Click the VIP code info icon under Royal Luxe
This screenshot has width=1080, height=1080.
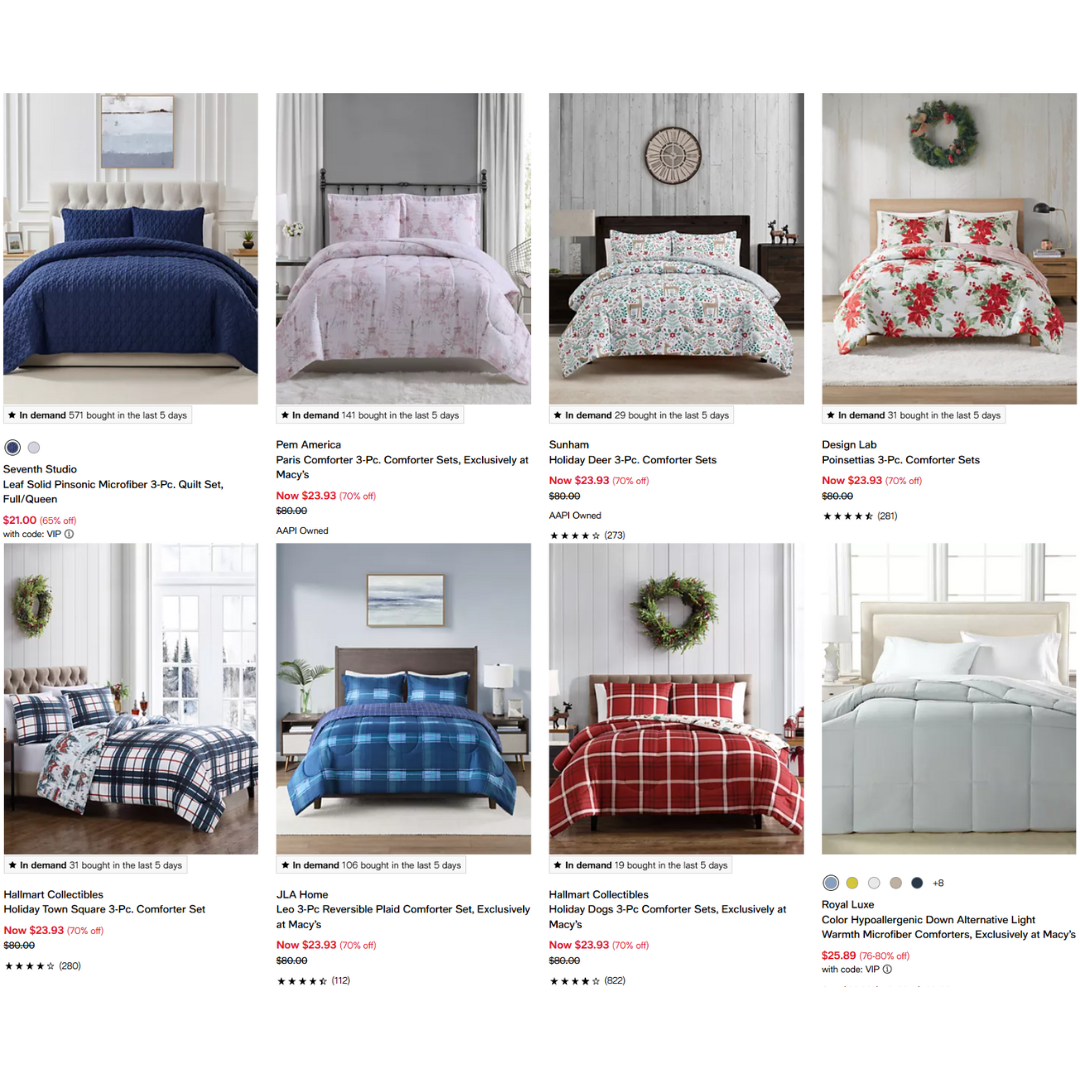[887, 969]
